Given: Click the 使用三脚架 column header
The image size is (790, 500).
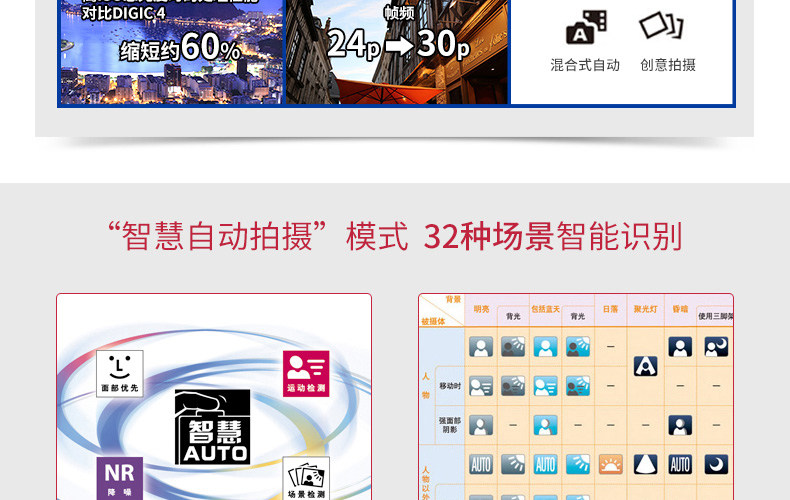Looking at the screenshot, I should click(x=715, y=316).
